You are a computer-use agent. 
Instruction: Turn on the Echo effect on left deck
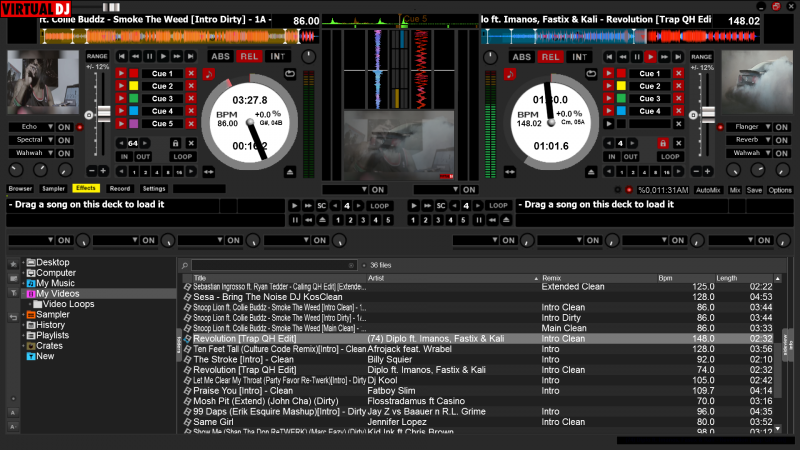pyautogui.click(x=64, y=127)
